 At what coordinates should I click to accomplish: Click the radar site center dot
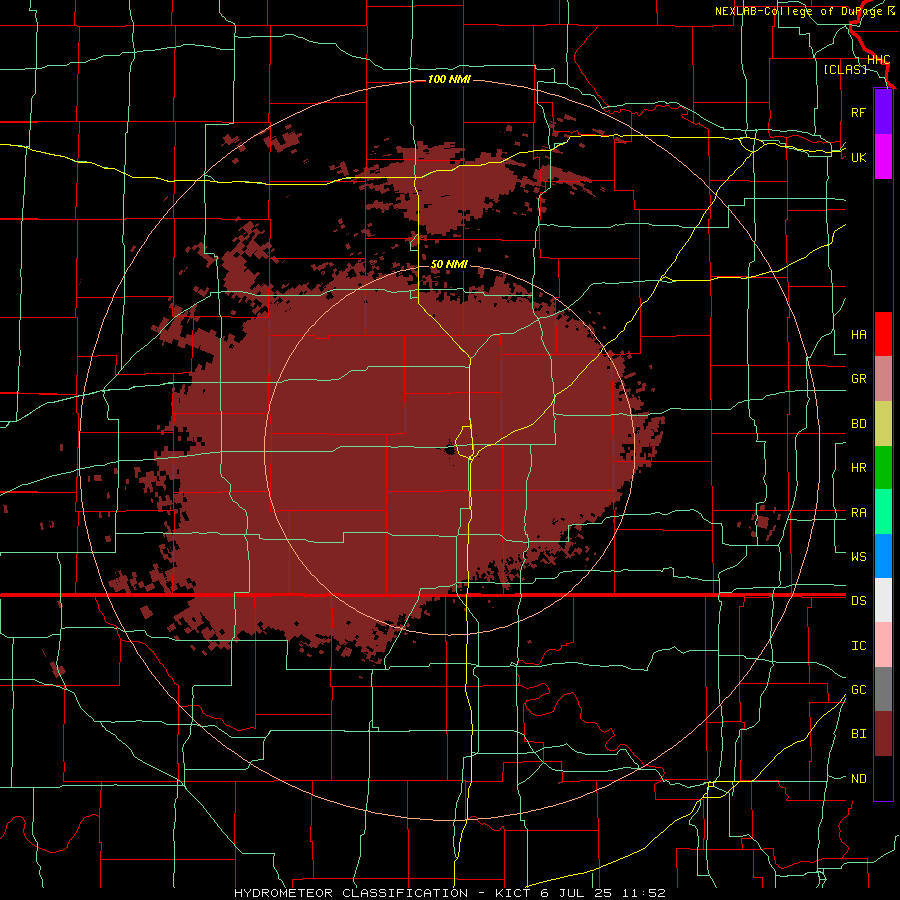[x=450, y=451]
